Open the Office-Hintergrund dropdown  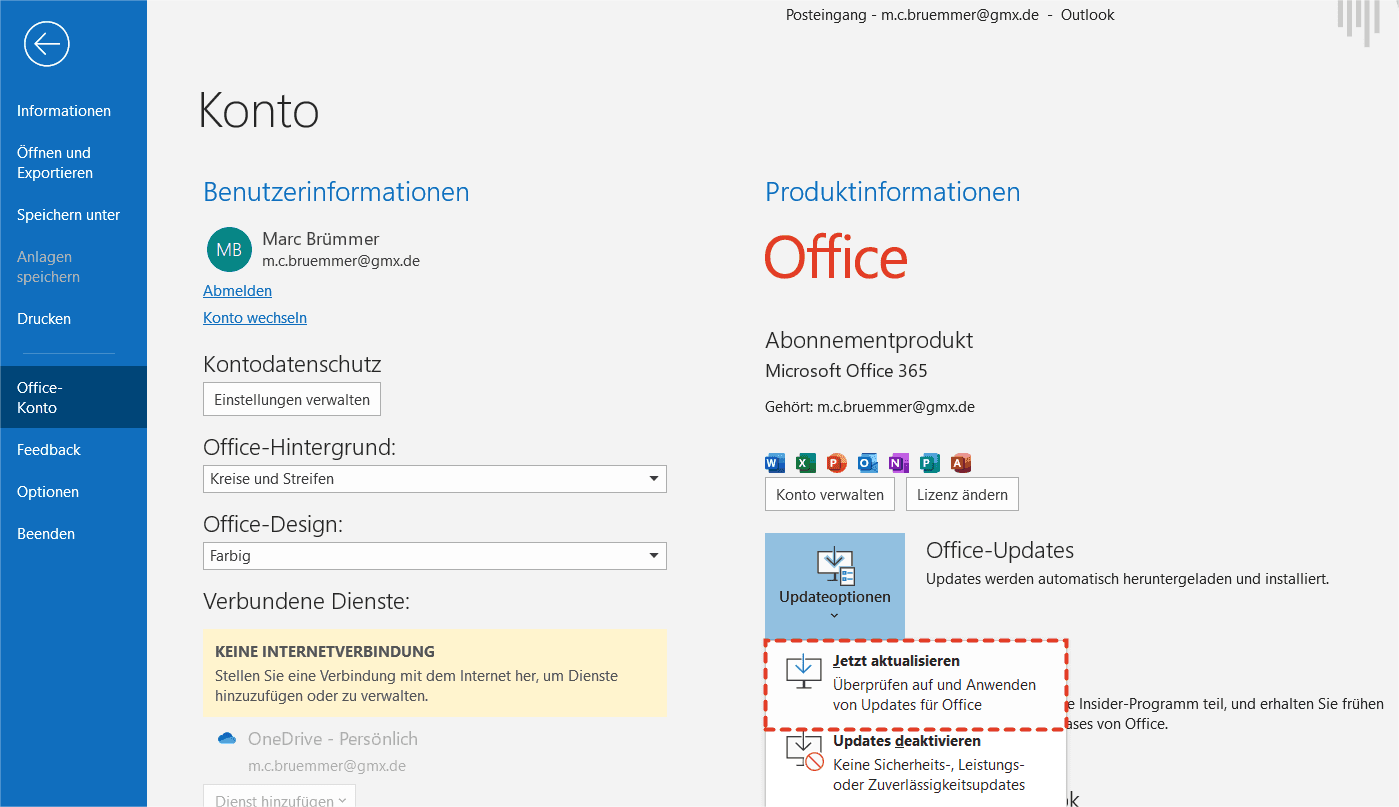435,479
